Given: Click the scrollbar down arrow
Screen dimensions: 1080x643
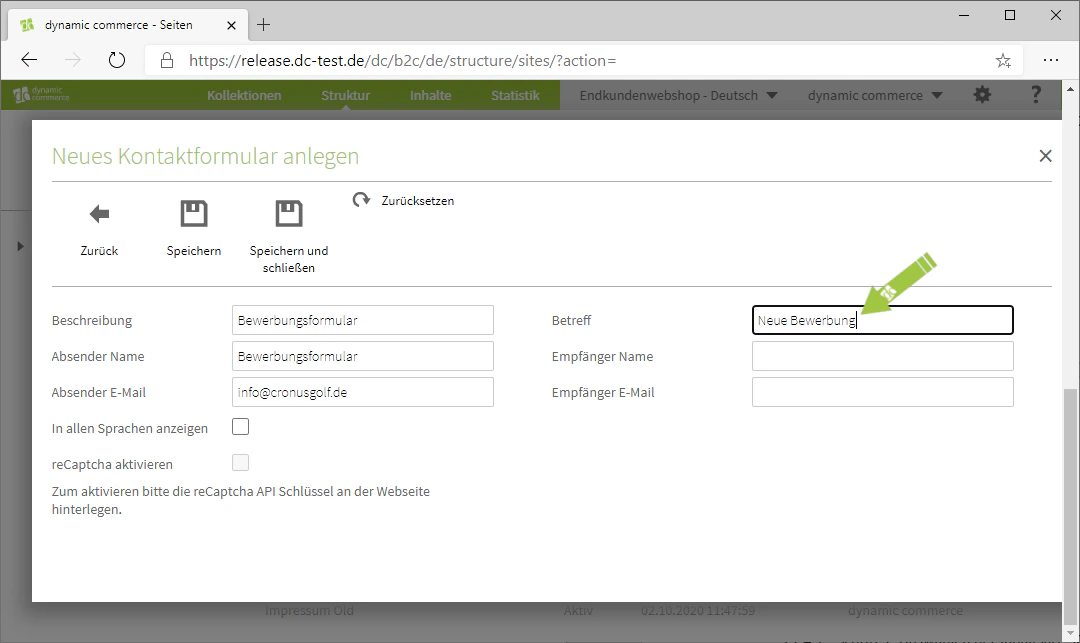Looking at the screenshot, I should coord(1070,633).
